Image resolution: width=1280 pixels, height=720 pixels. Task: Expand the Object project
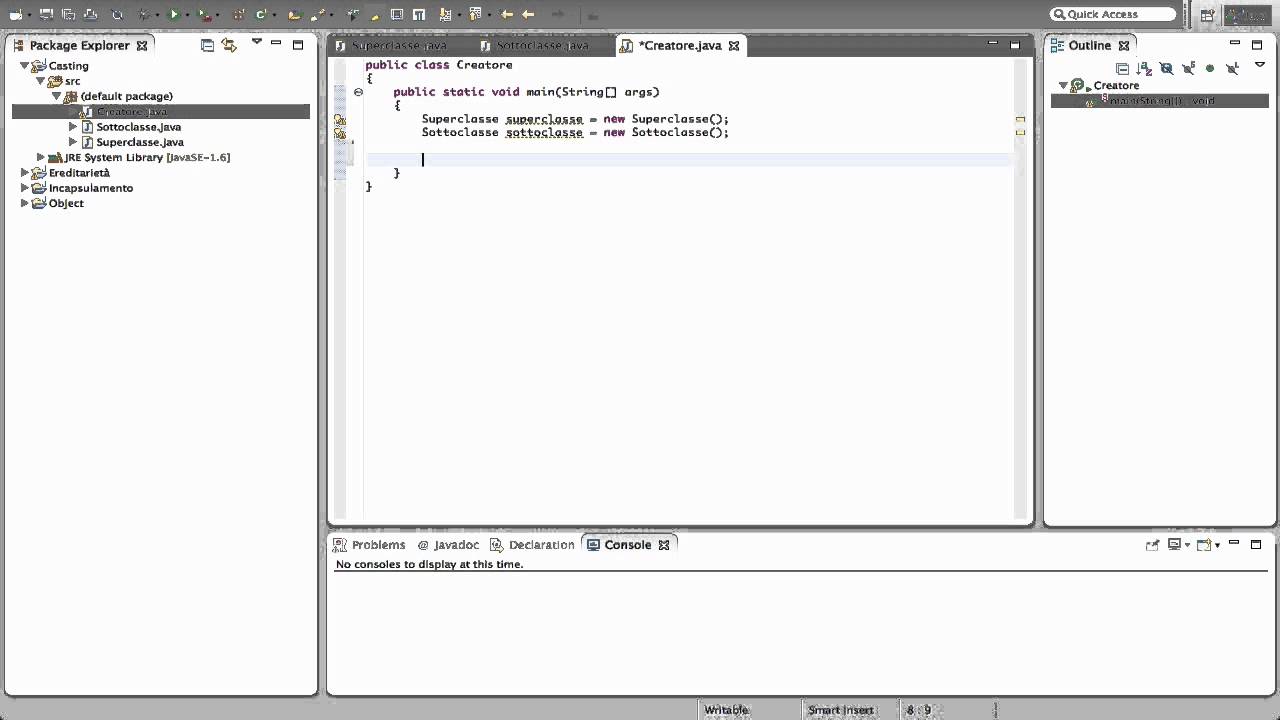[x=25, y=203]
